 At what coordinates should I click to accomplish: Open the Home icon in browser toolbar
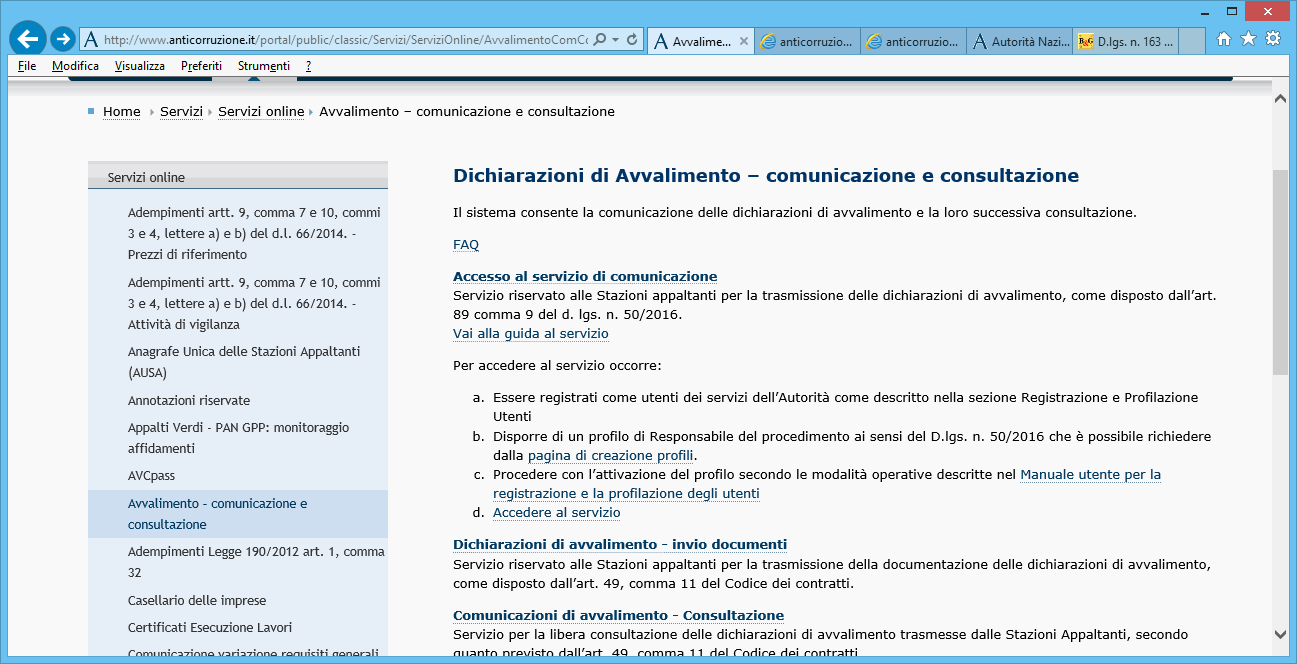[x=1224, y=39]
